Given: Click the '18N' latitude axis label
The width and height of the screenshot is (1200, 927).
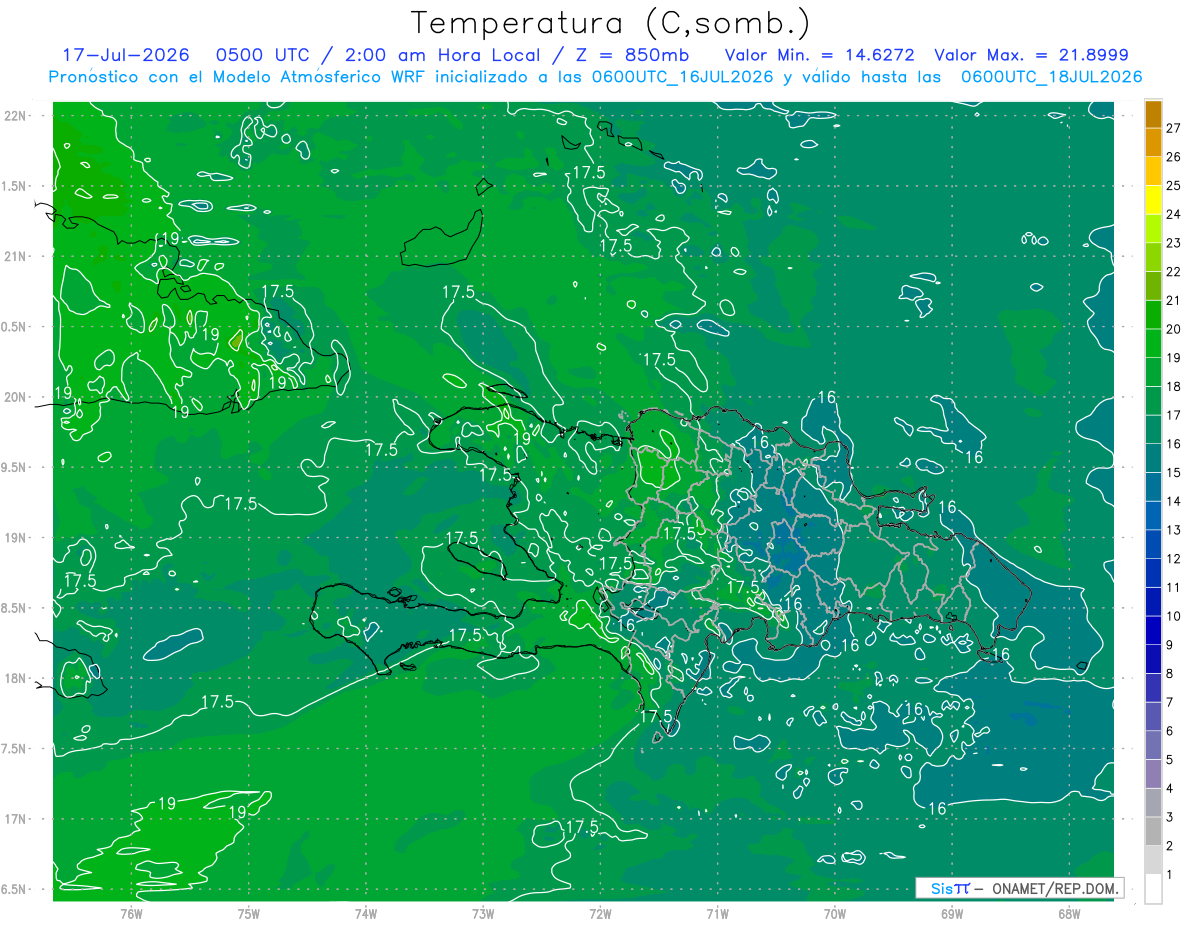Looking at the screenshot, I should (15, 678).
